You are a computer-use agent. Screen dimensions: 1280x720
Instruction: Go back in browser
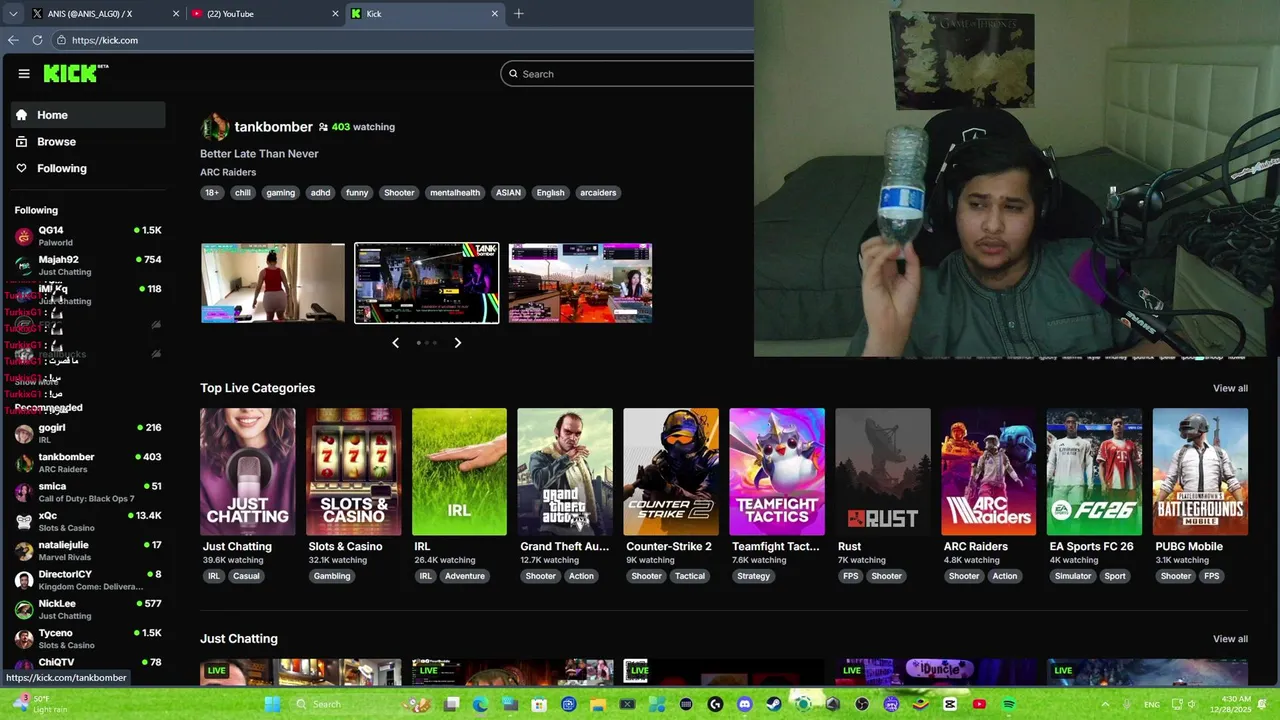pos(13,40)
